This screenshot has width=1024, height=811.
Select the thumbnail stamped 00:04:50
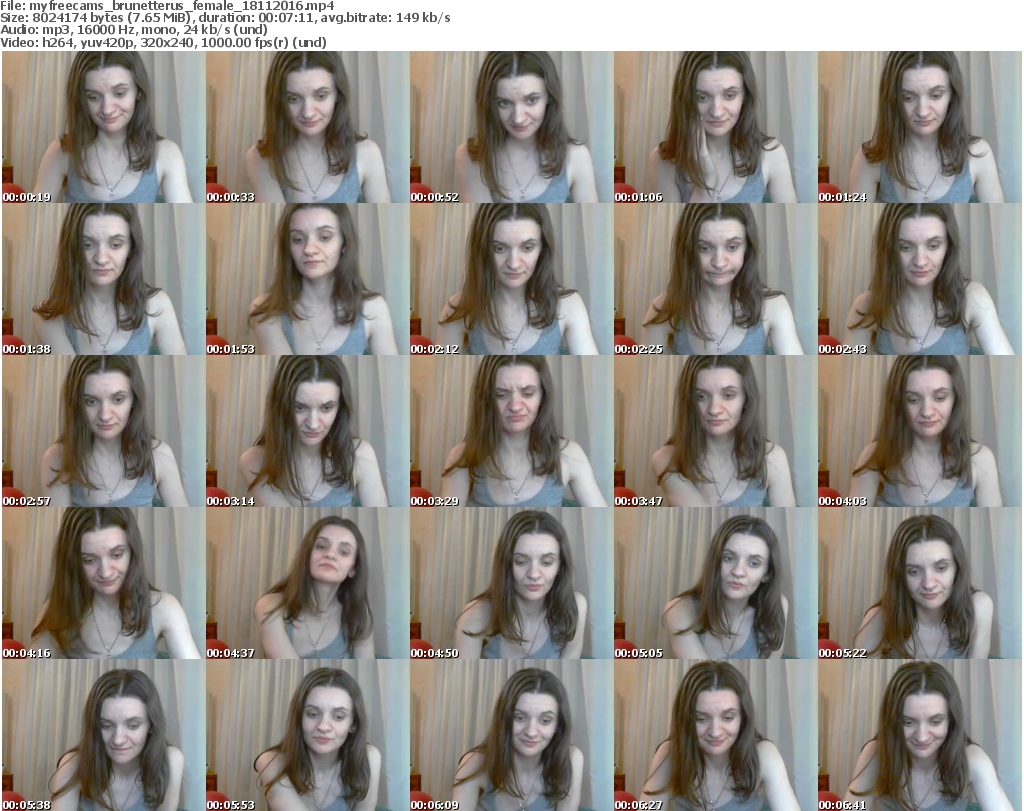[x=511, y=583]
